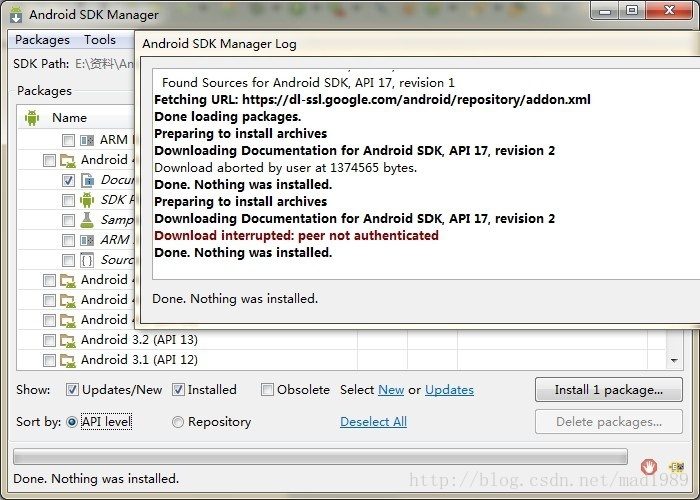Click the log window icon in status bar
The height and width of the screenshot is (500, 700).
point(676,467)
